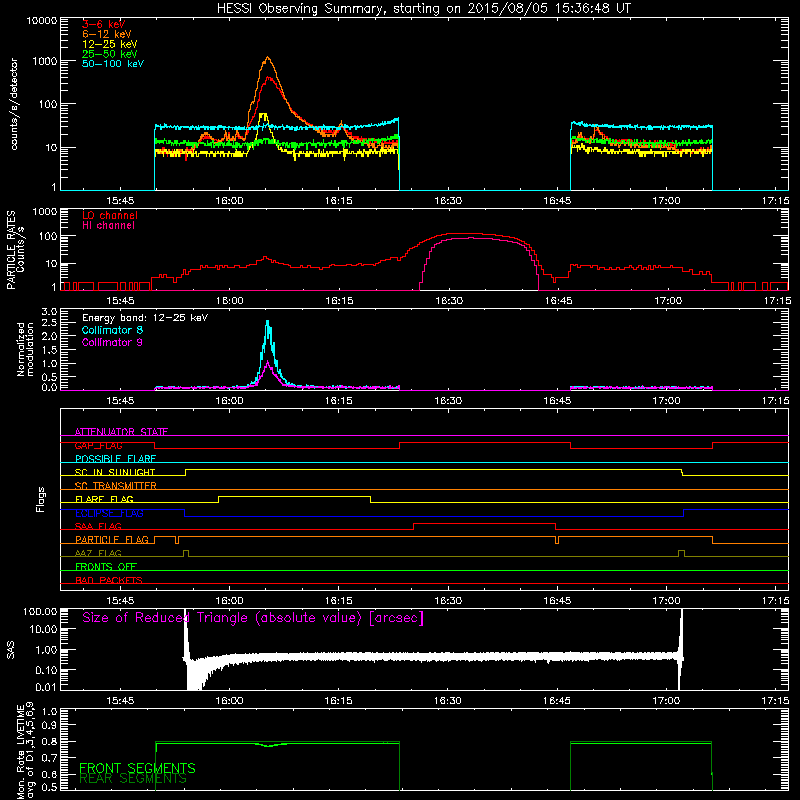Select the red 3-6 keV legend entry
This screenshot has width=800, height=800.
(104, 24)
